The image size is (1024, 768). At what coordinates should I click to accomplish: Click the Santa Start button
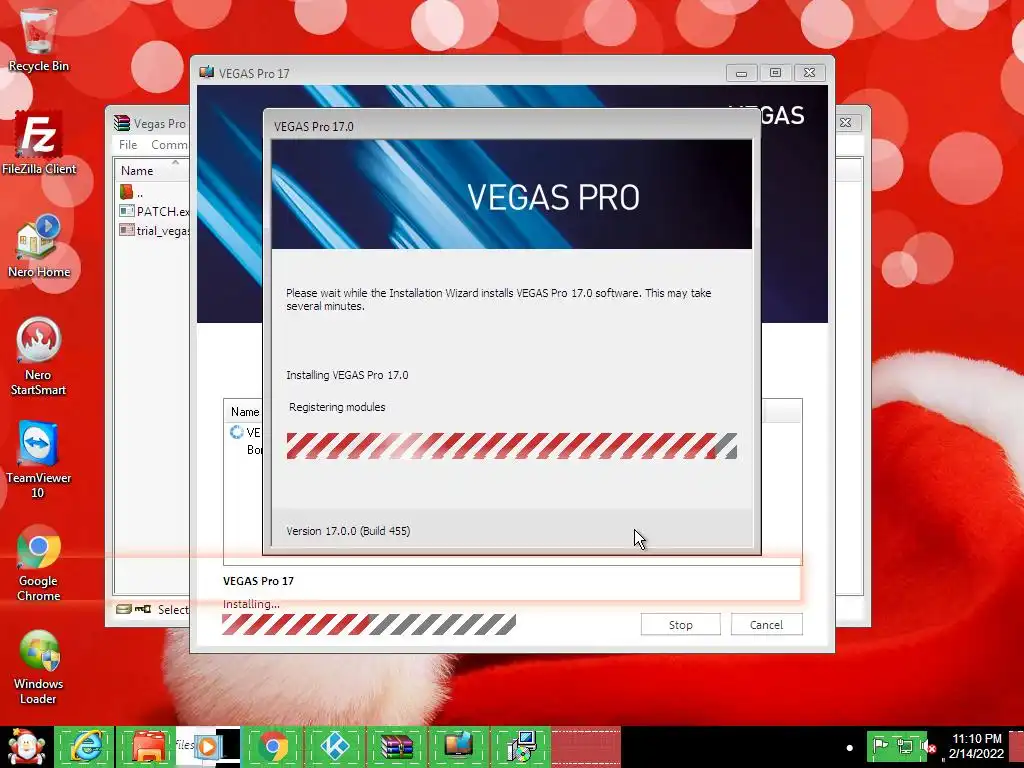coord(26,747)
